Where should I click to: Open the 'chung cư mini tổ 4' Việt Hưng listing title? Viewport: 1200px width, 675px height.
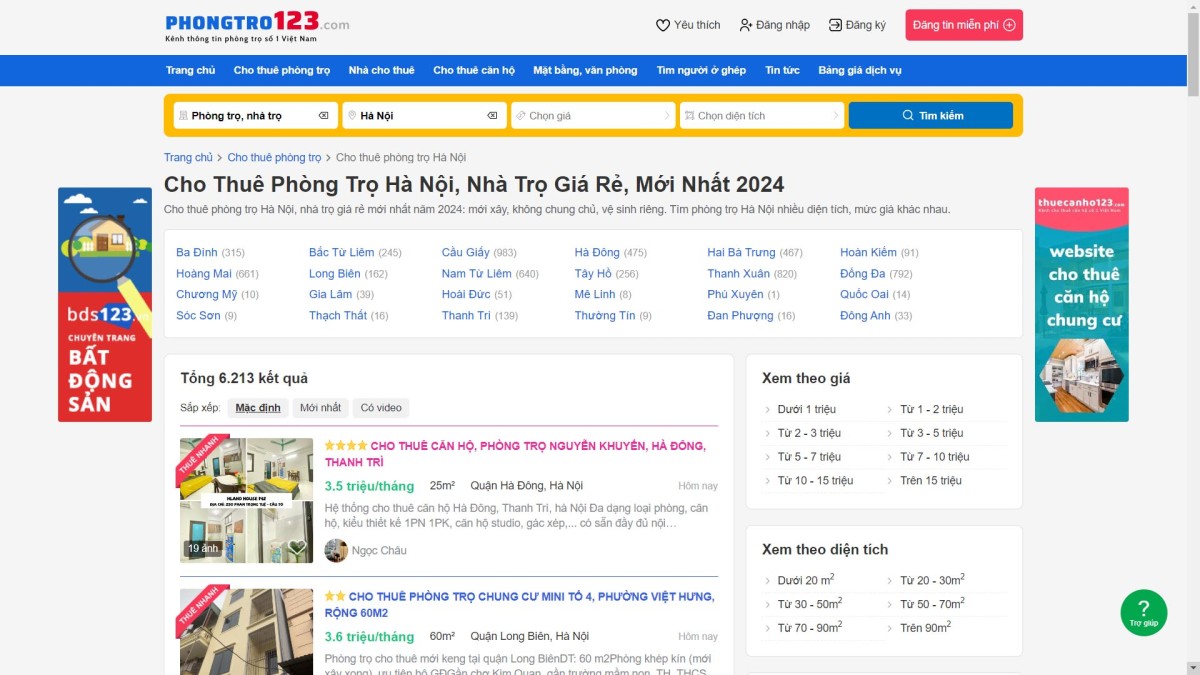coord(520,605)
